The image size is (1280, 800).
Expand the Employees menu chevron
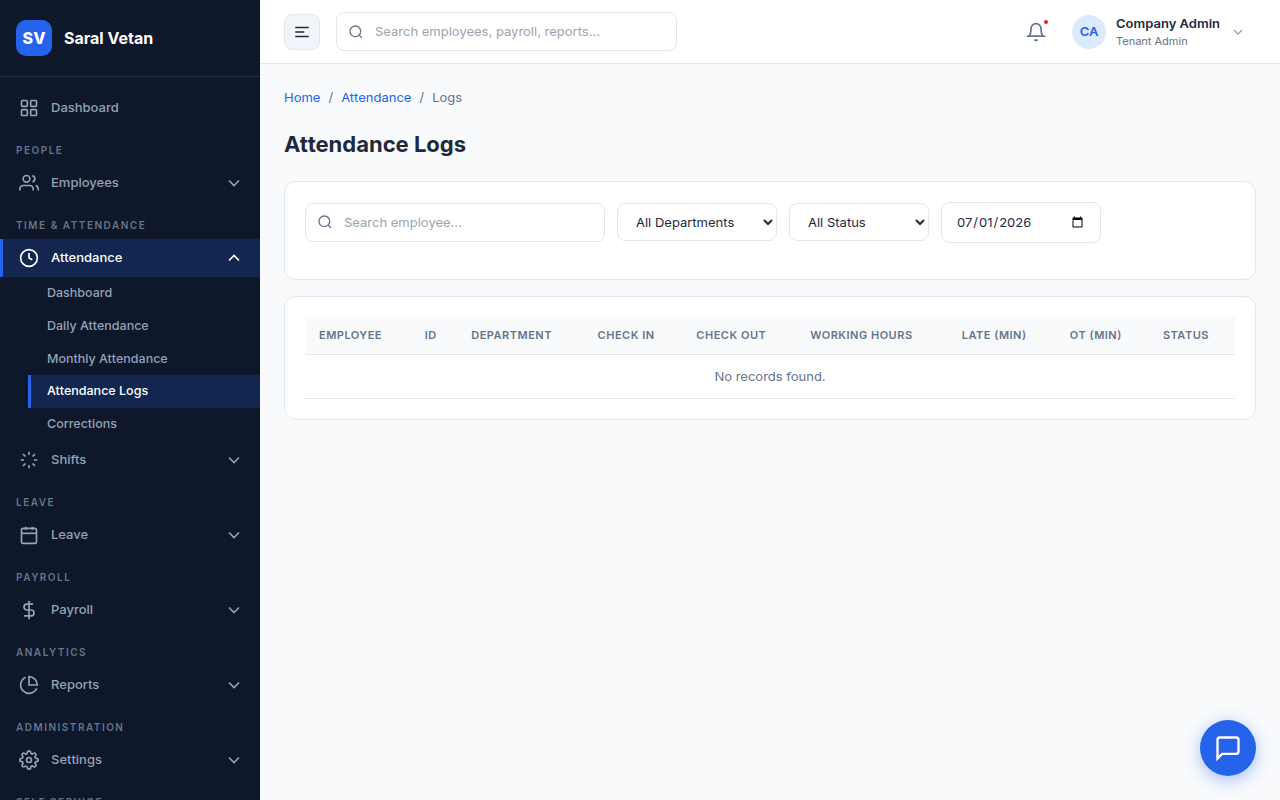pos(234,183)
